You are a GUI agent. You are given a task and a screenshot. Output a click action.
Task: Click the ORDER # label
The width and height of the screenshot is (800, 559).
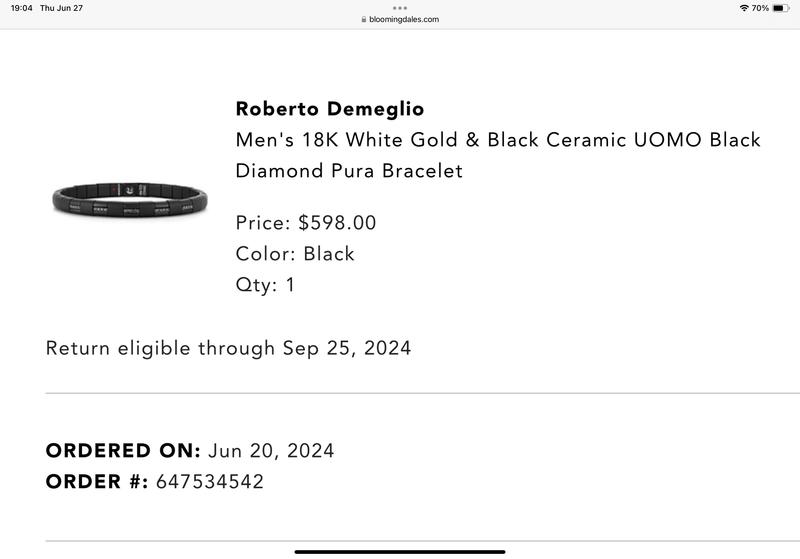point(97,481)
